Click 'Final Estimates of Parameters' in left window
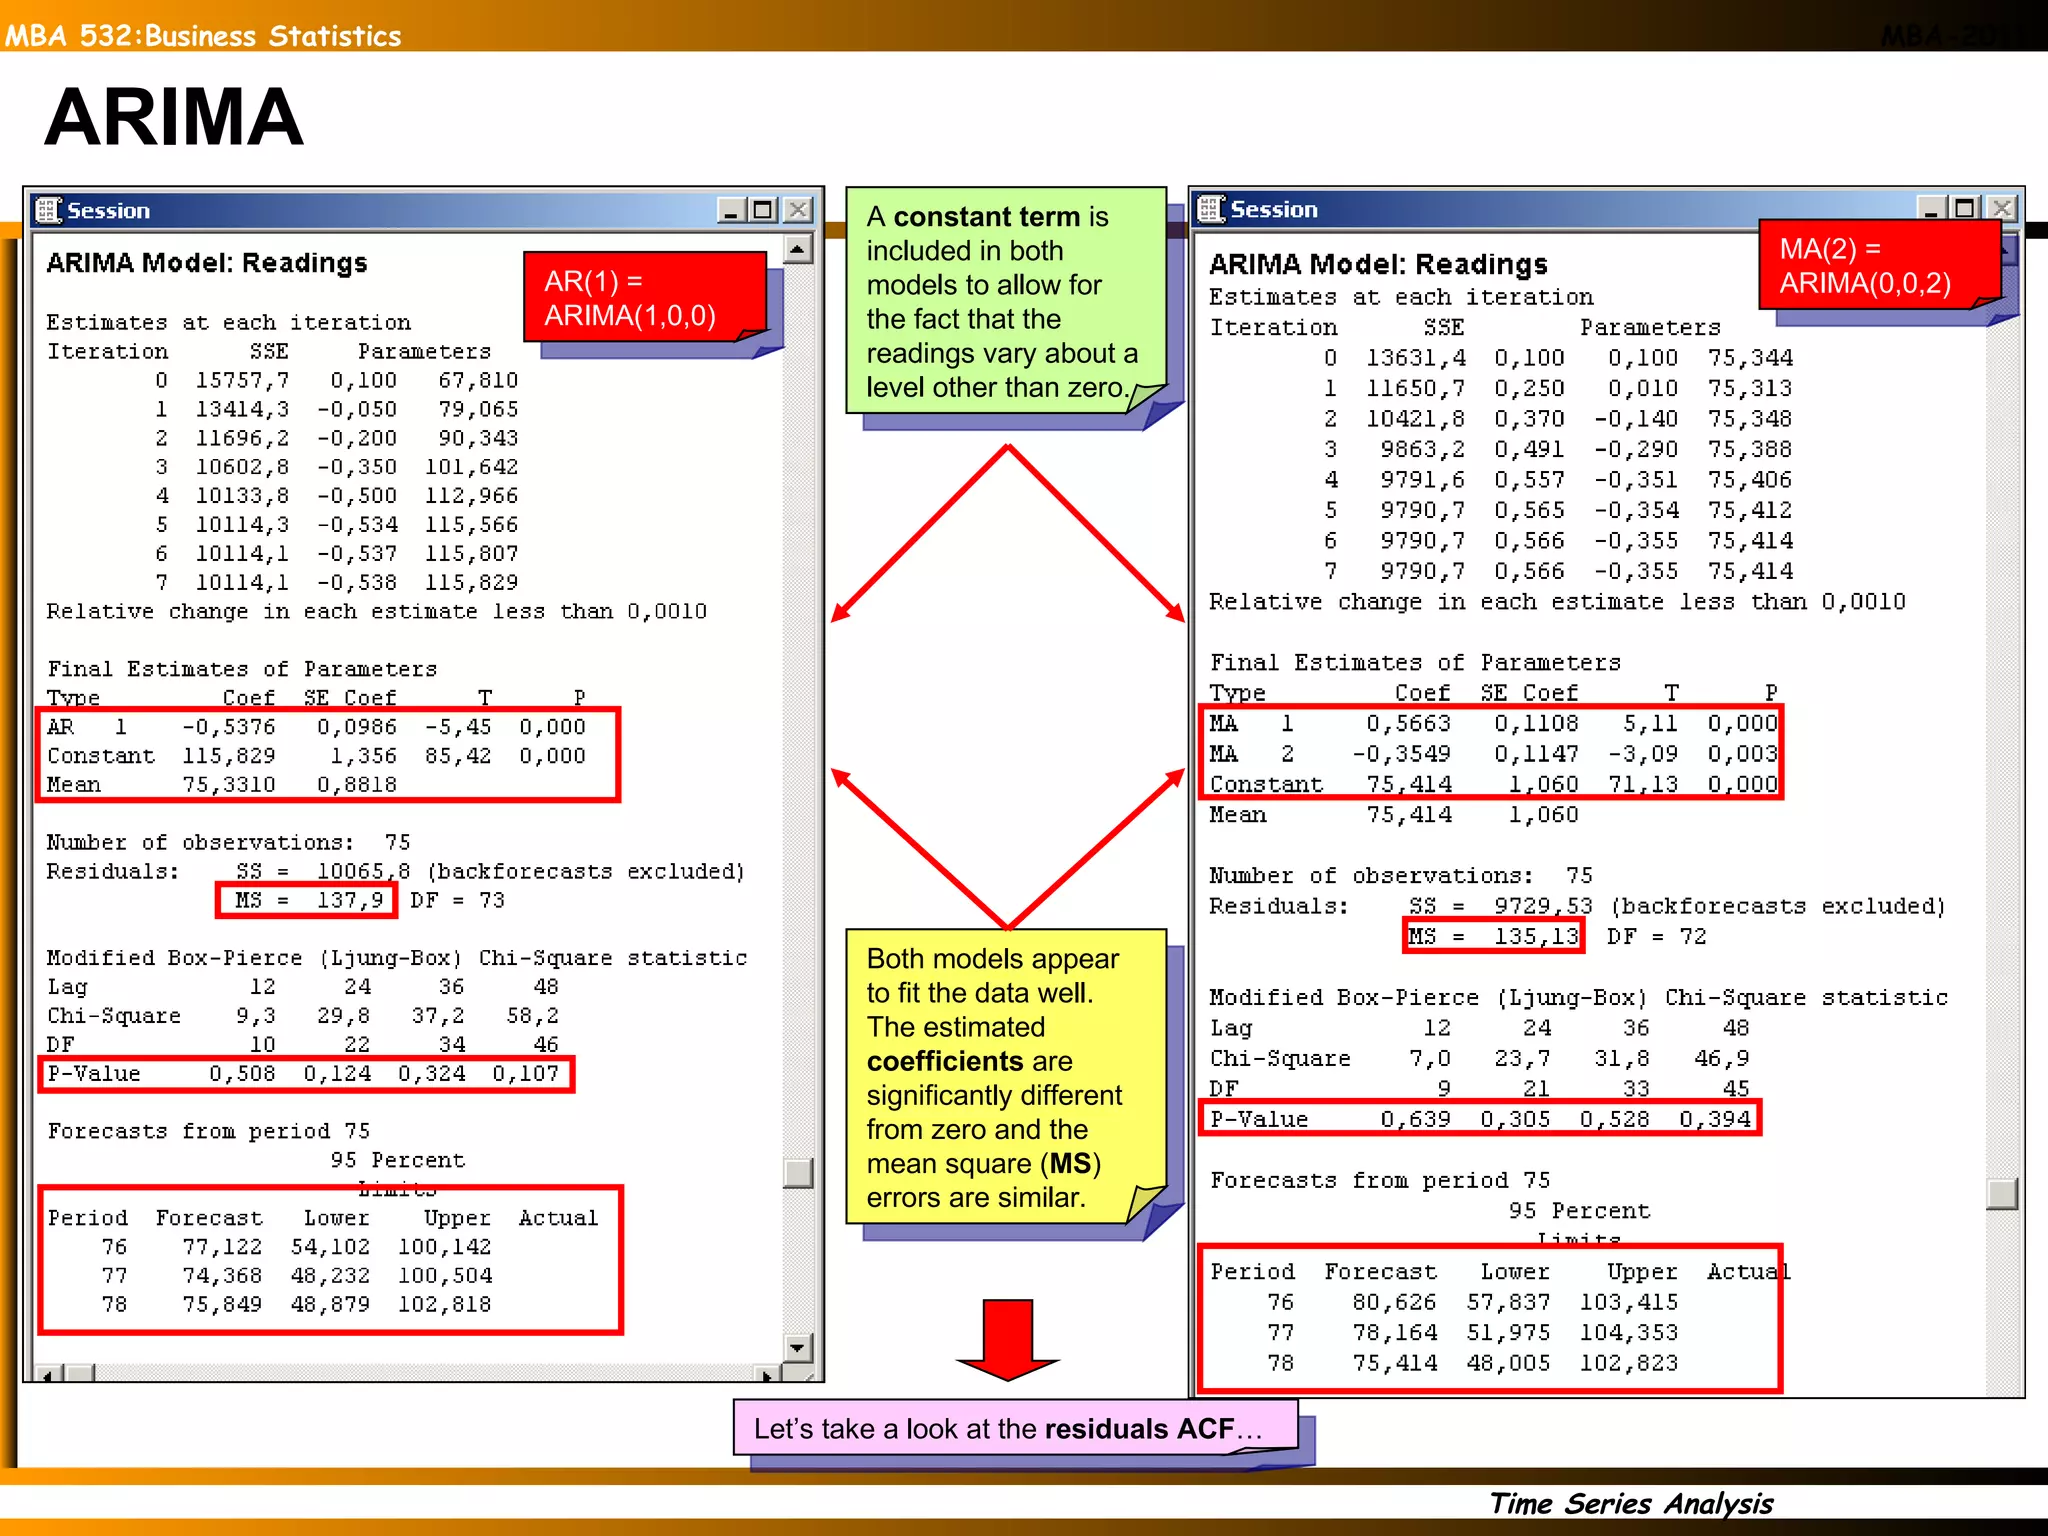The height and width of the screenshot is (1536, 2048). pos(242,669)
